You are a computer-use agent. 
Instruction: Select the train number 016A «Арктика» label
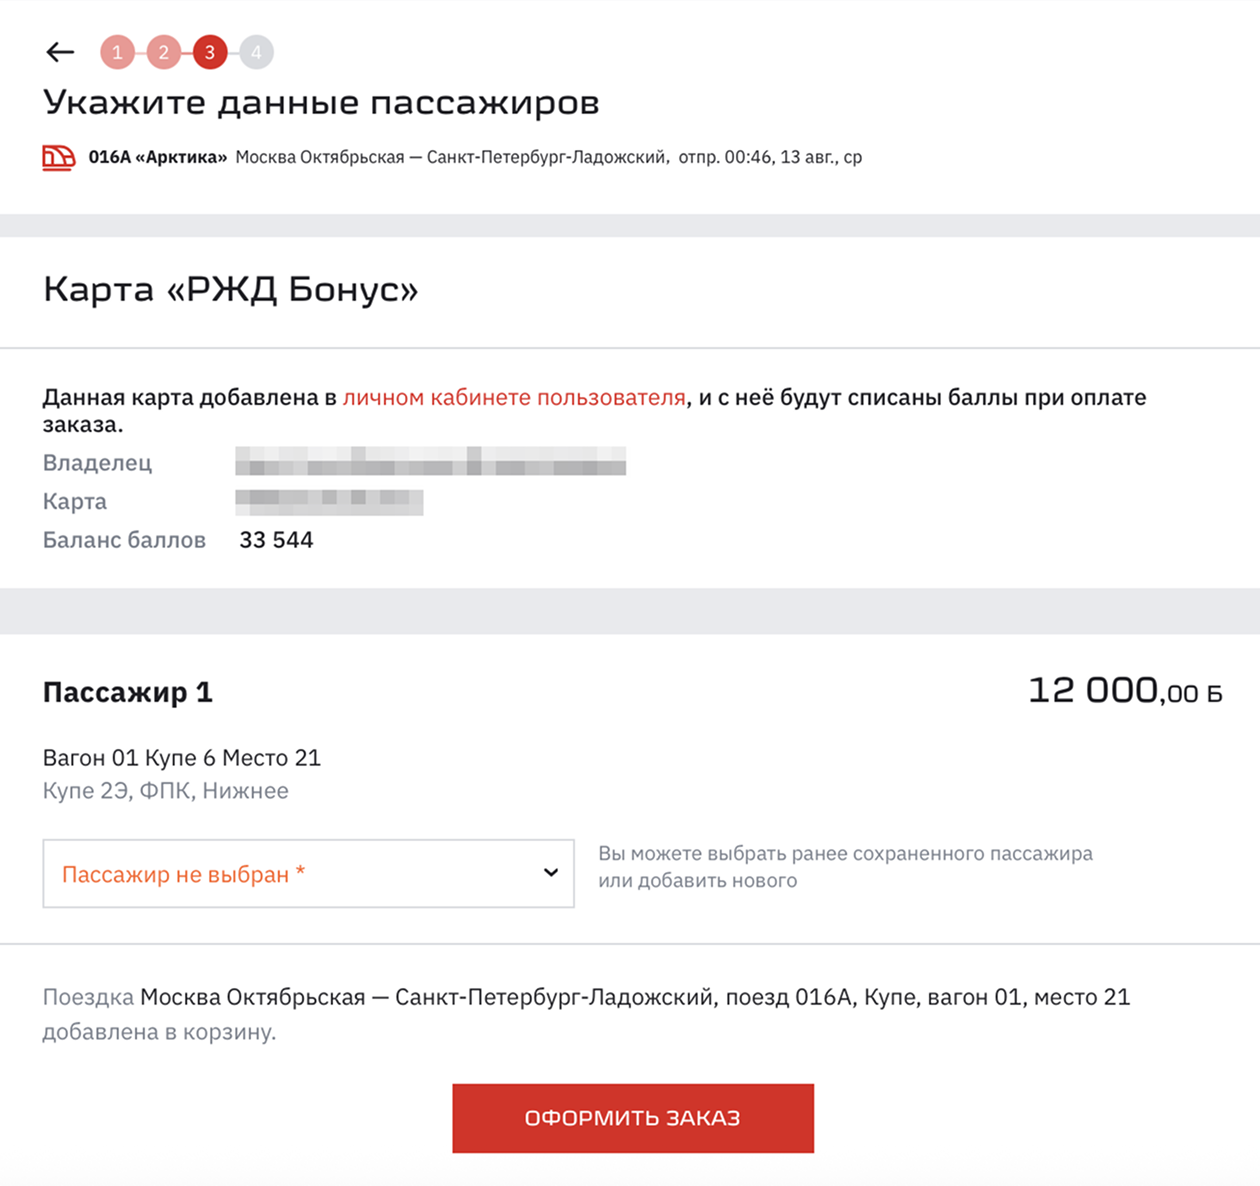[x=156, y=157]
